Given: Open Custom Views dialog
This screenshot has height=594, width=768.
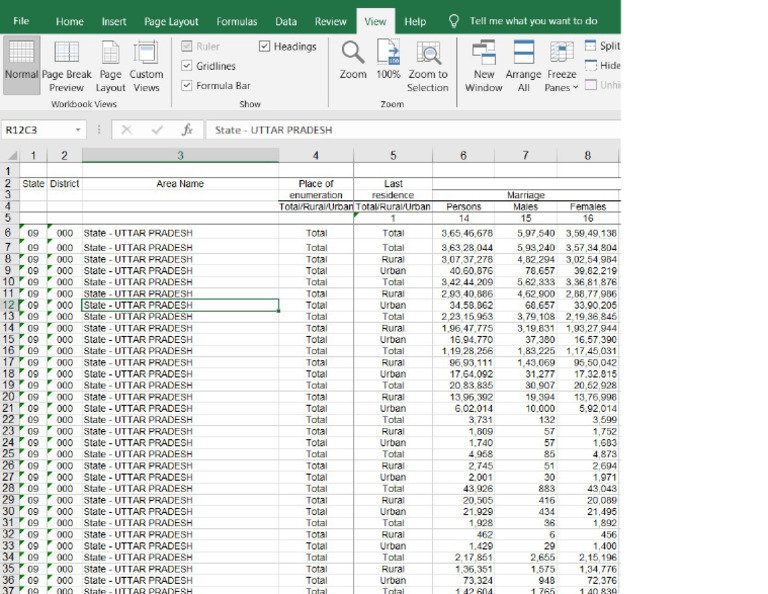Looking at the screenshot, I should coord(146,66).
